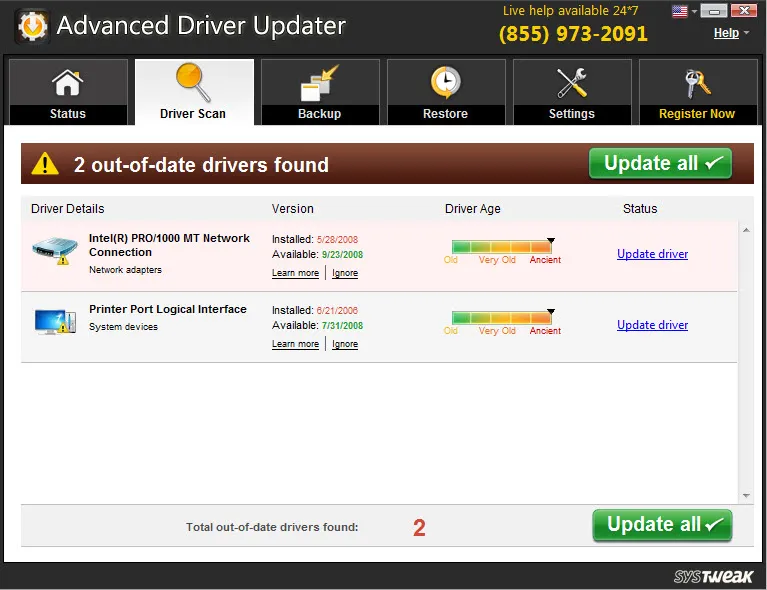767x590 pixels.
Task: Click the Version column header
Action: pyautogui.click(x=293, y=209)
